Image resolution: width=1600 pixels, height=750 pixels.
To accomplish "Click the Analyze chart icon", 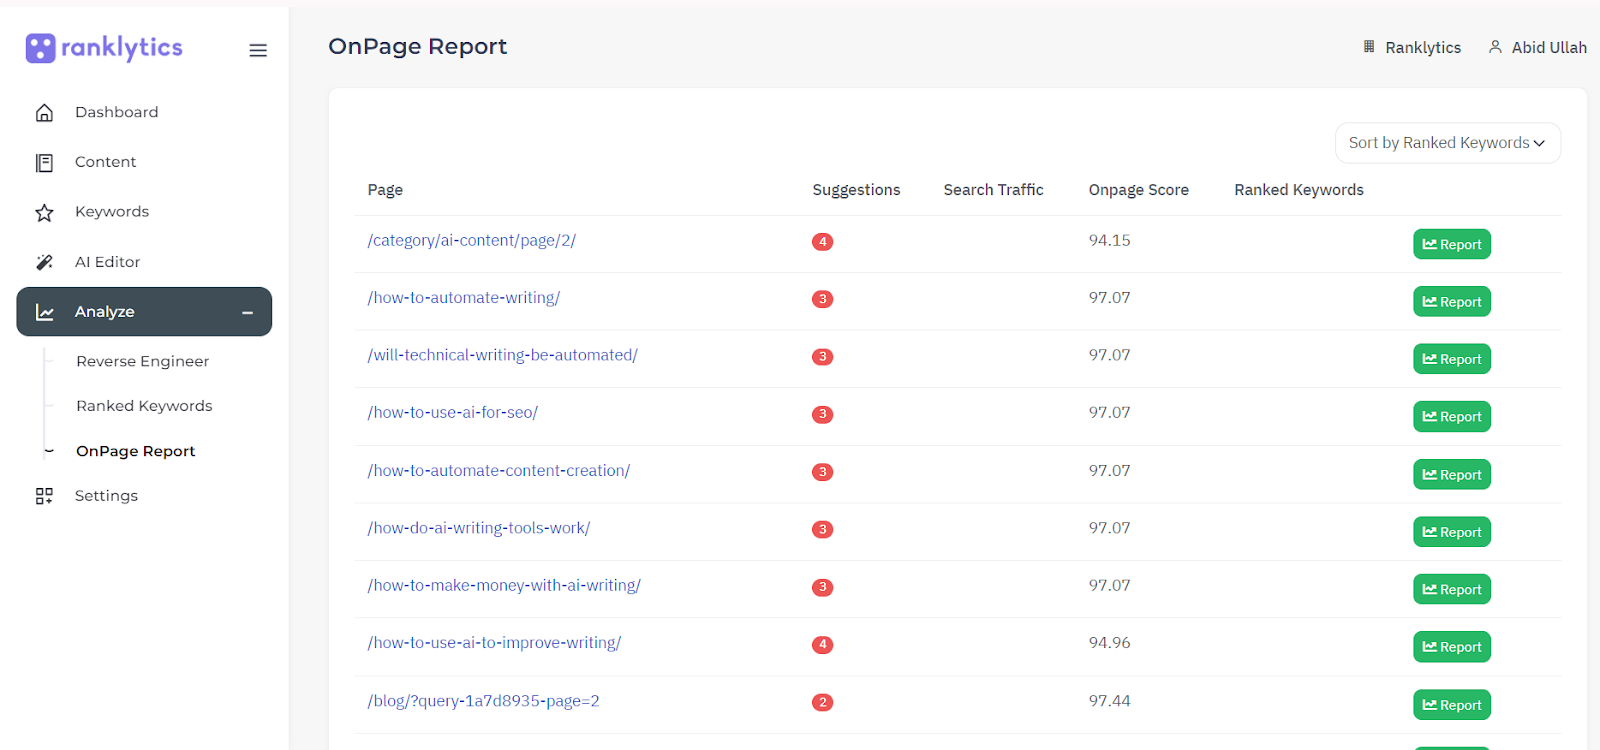I will pyautogui.click(x=45, y=312).
